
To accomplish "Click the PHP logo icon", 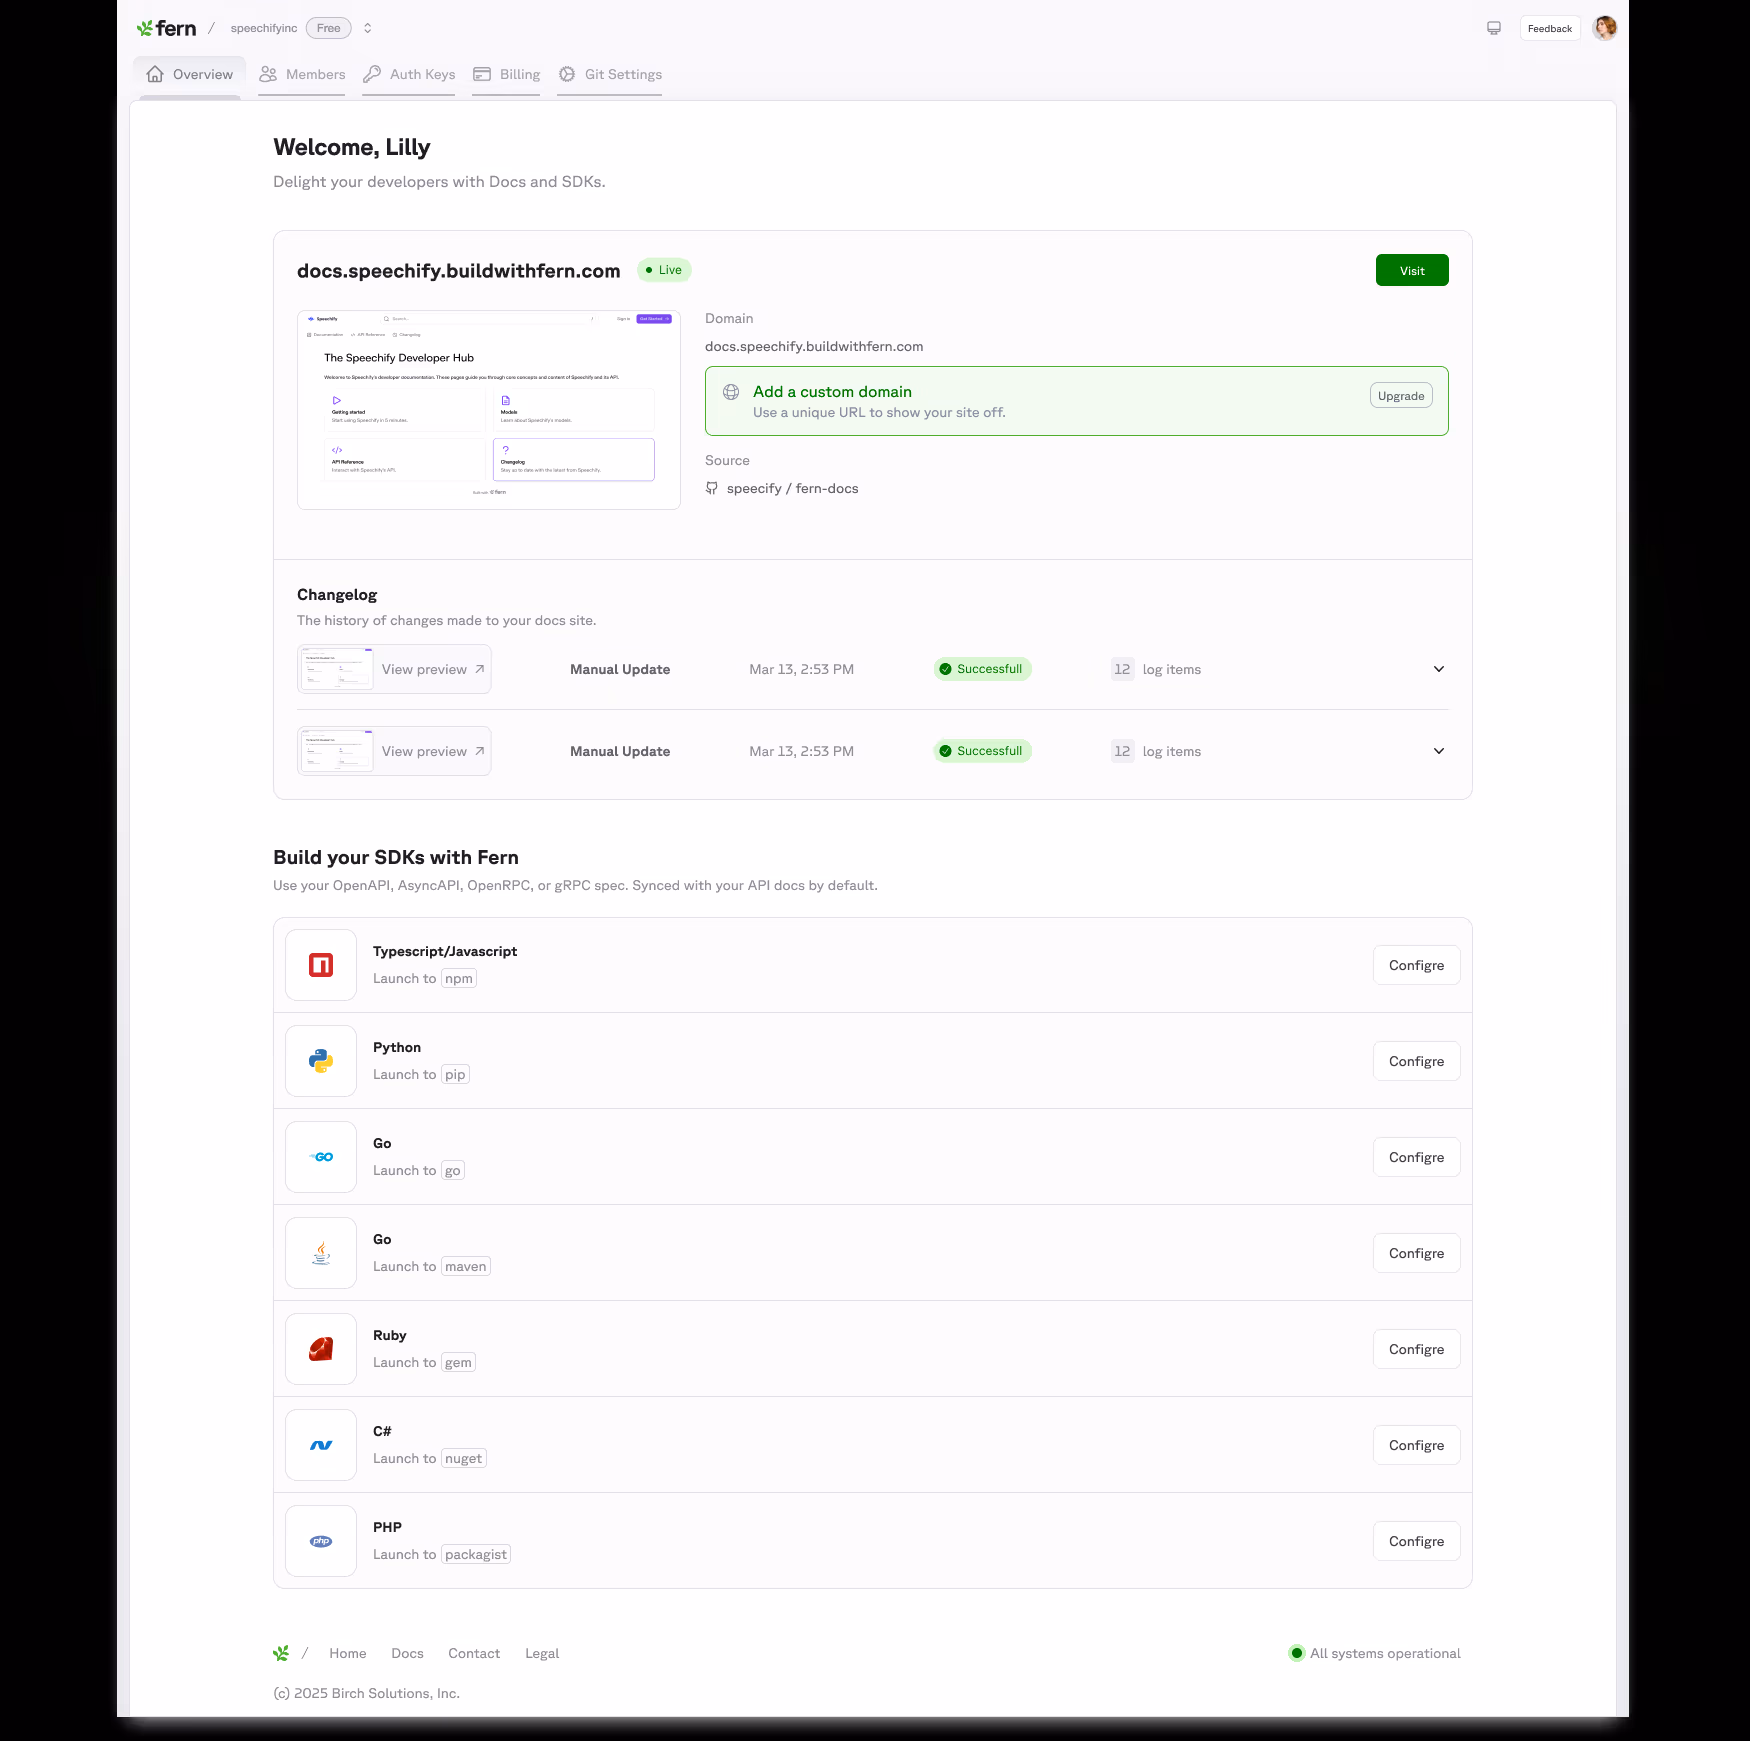I will coord(321,1541).
